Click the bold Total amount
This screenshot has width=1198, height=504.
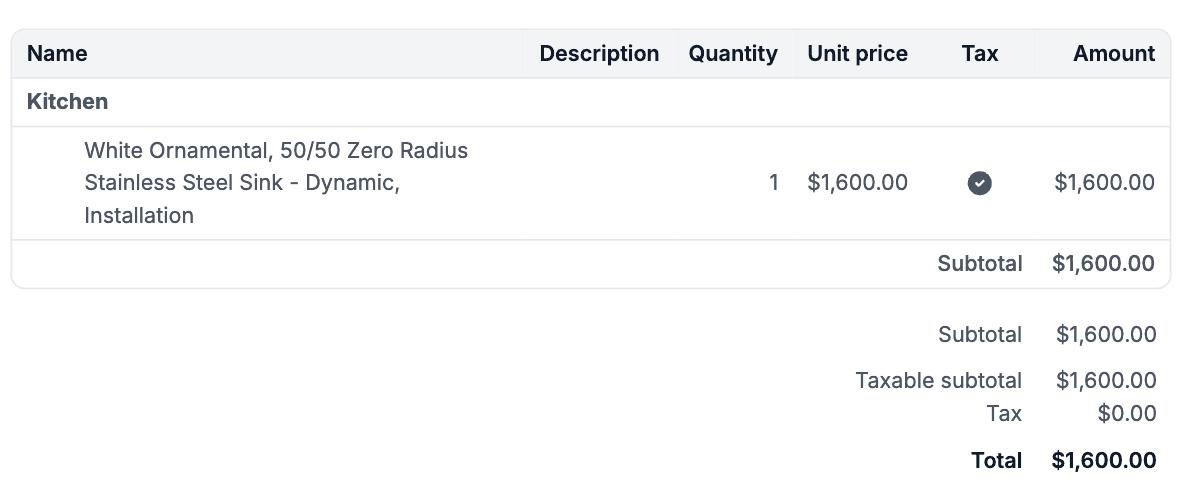[x=1103, y=461]
